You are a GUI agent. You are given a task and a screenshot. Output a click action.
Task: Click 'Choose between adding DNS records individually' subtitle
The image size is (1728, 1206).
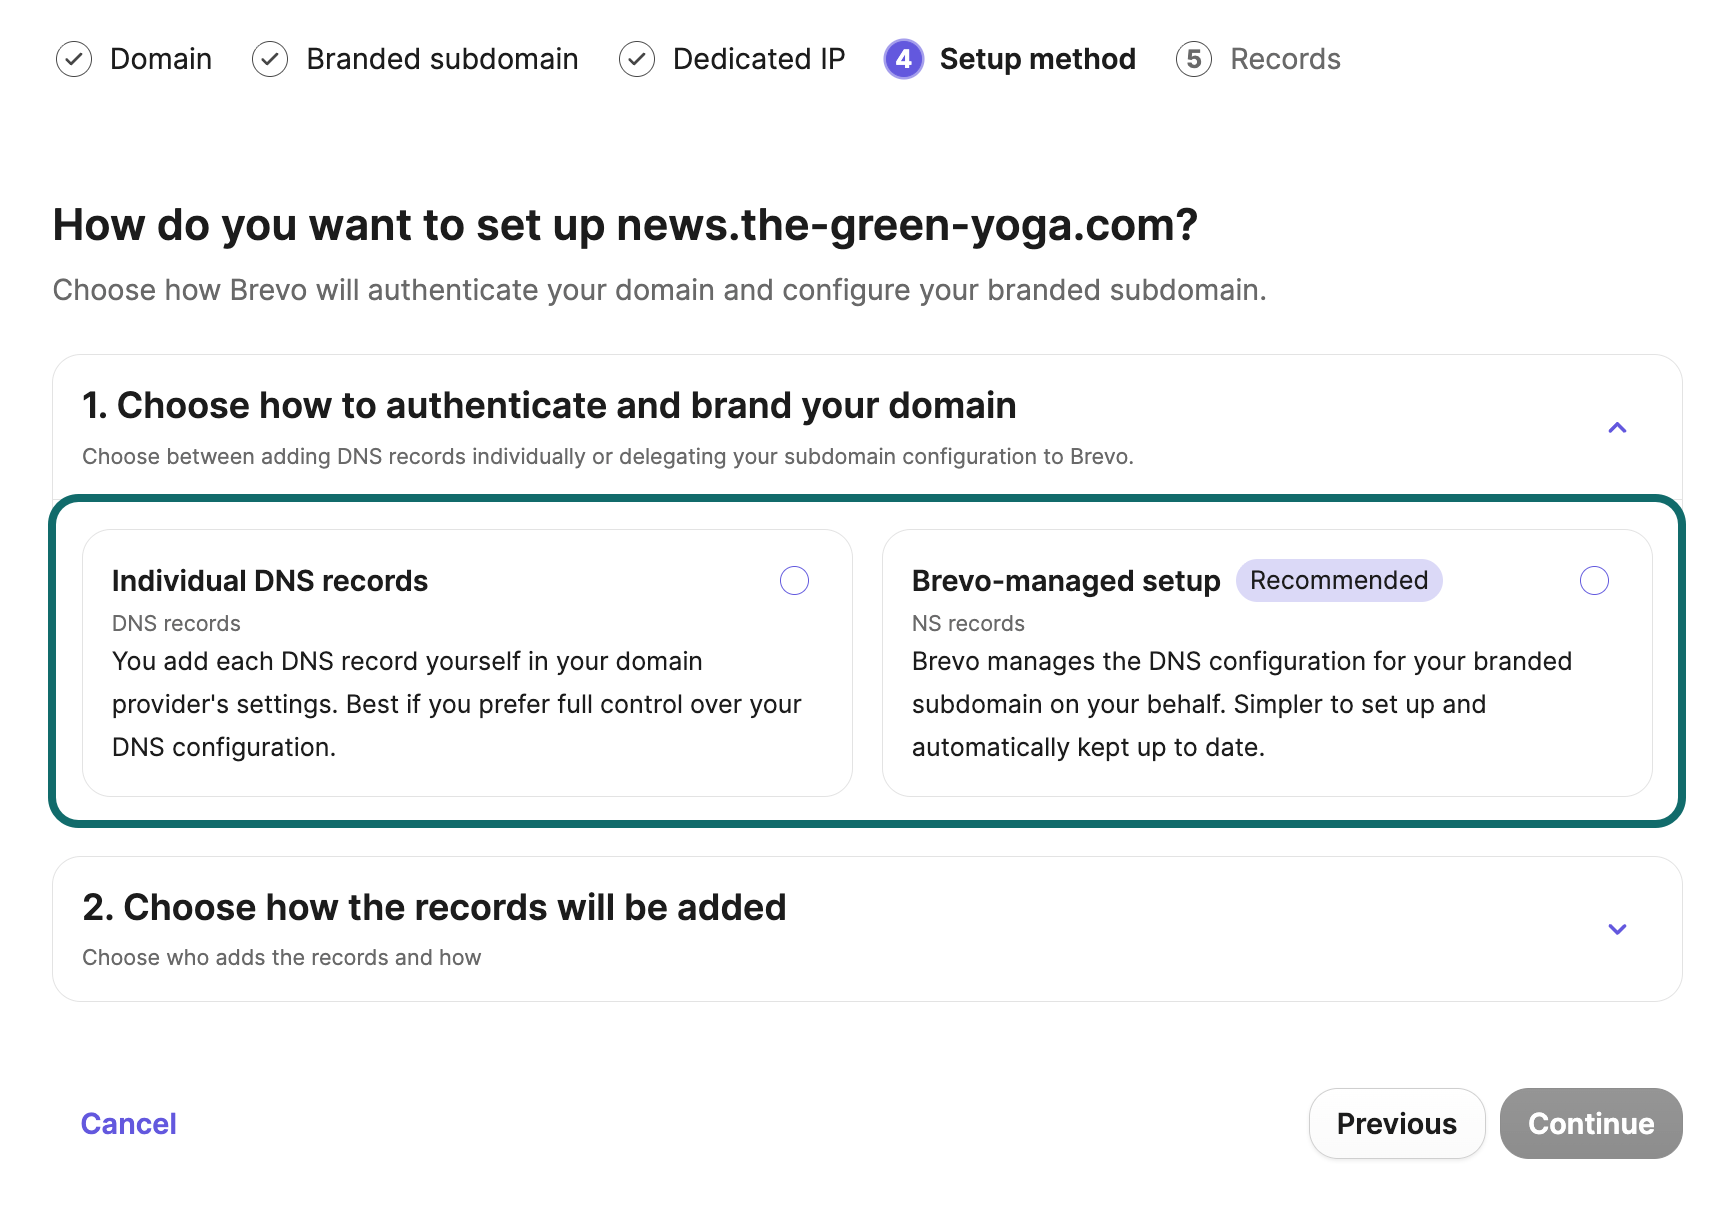[608, 456]
